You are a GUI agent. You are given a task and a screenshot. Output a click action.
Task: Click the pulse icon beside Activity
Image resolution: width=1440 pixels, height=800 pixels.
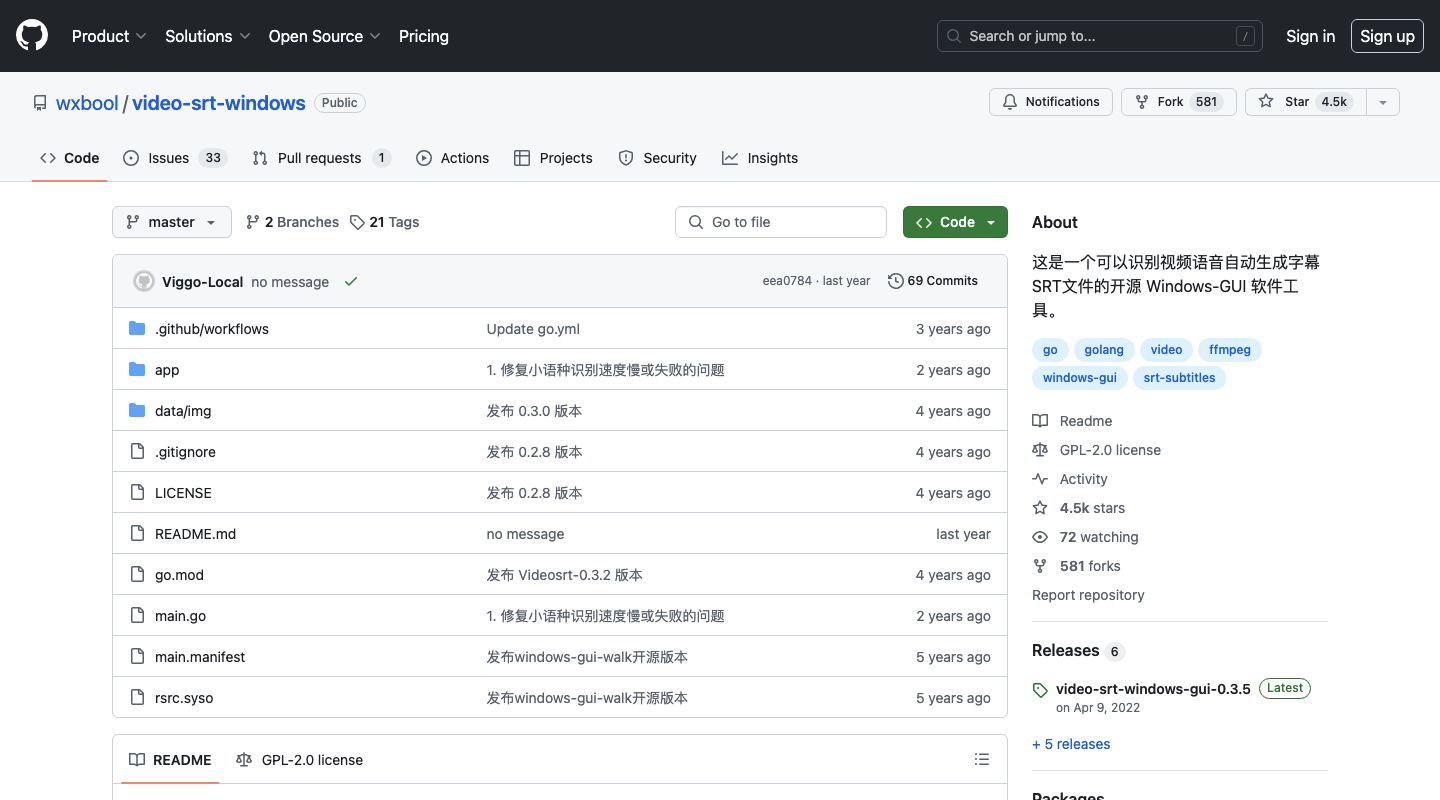[x=1040, y=479]
